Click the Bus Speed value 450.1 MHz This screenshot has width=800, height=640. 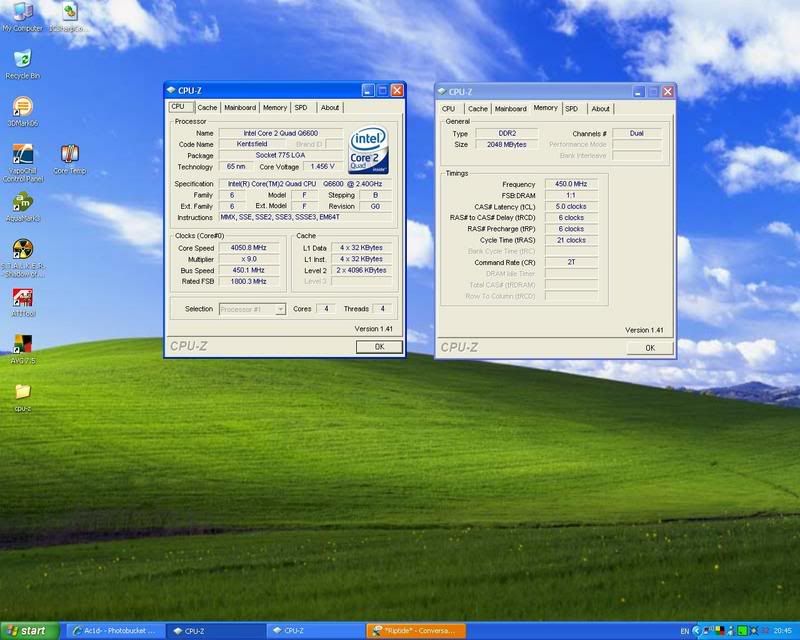tap(248, 270)
